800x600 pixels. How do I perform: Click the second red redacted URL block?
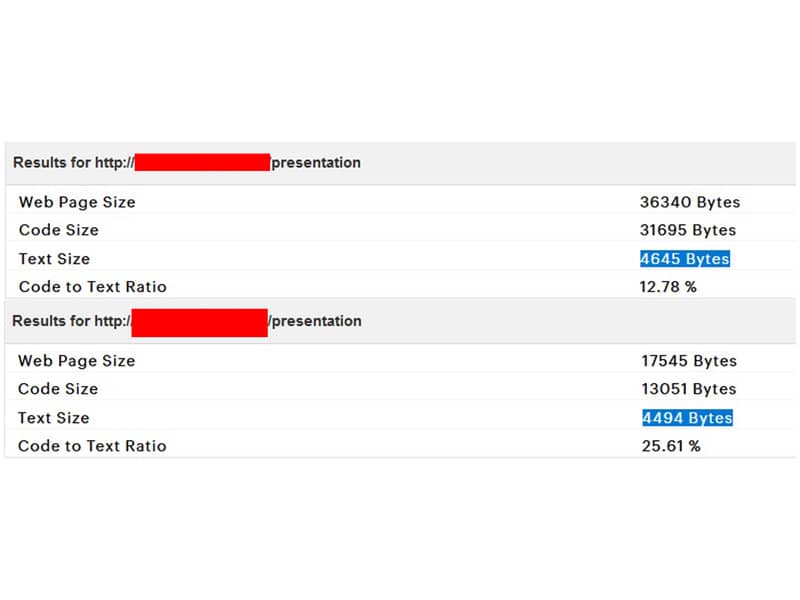(199, 322)
